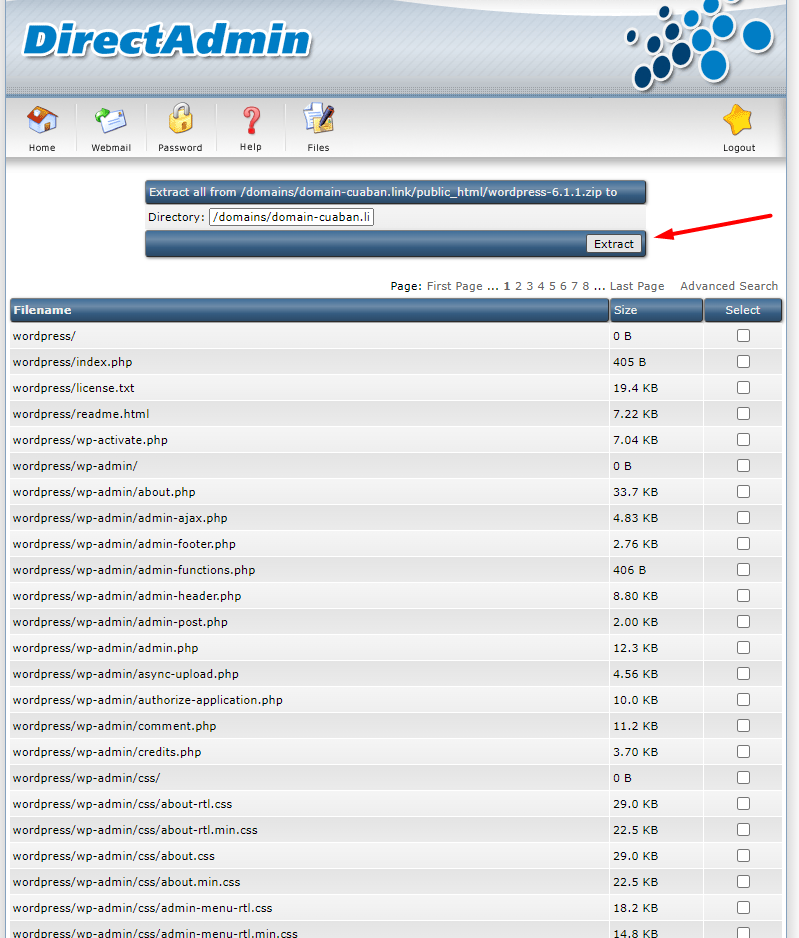Viewport: 799px width, 938px height.
Task: Go to page 8
Action: point(585,286)
